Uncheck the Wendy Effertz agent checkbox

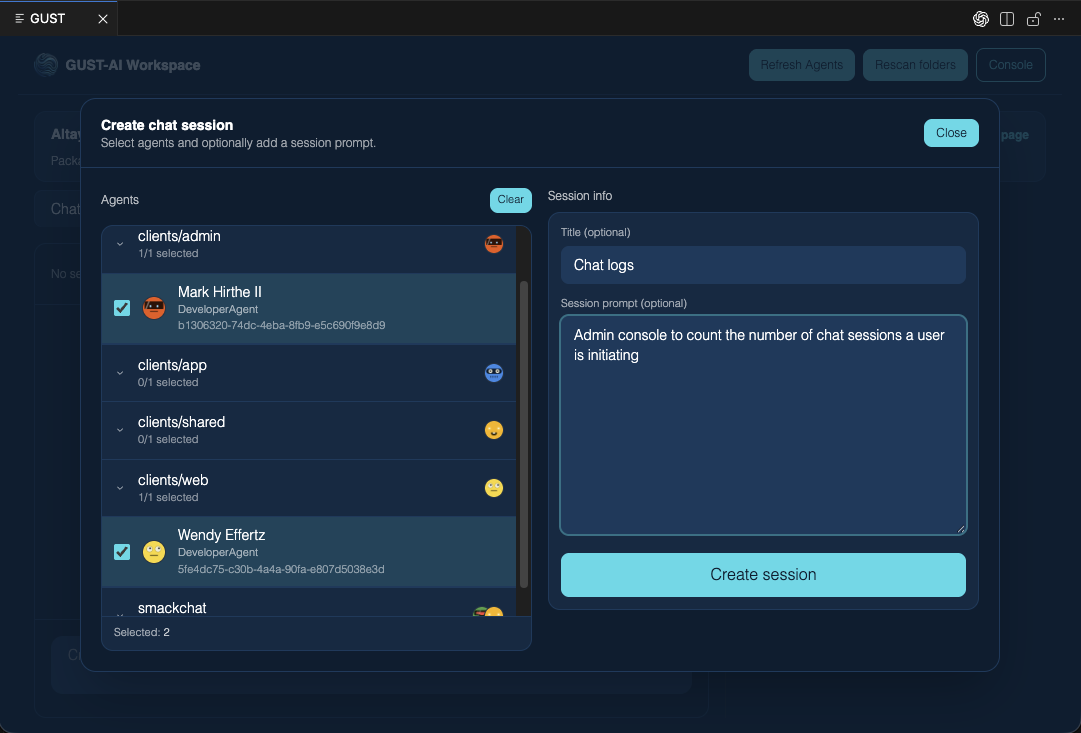122,552
